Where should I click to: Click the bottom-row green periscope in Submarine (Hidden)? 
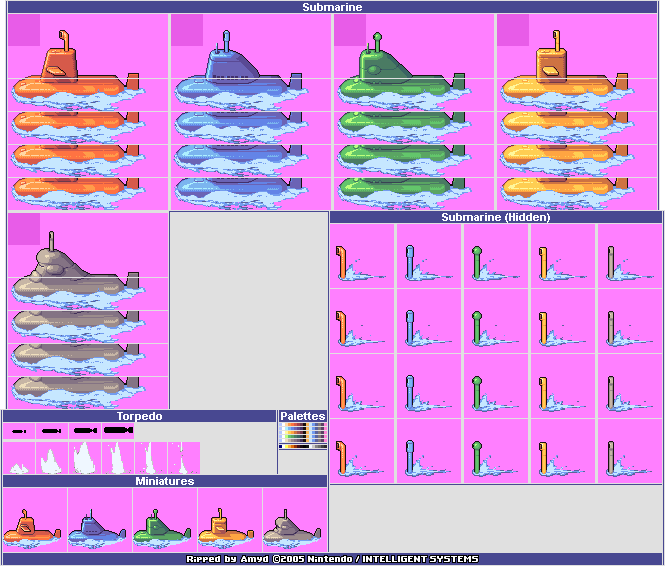point(495,458)
